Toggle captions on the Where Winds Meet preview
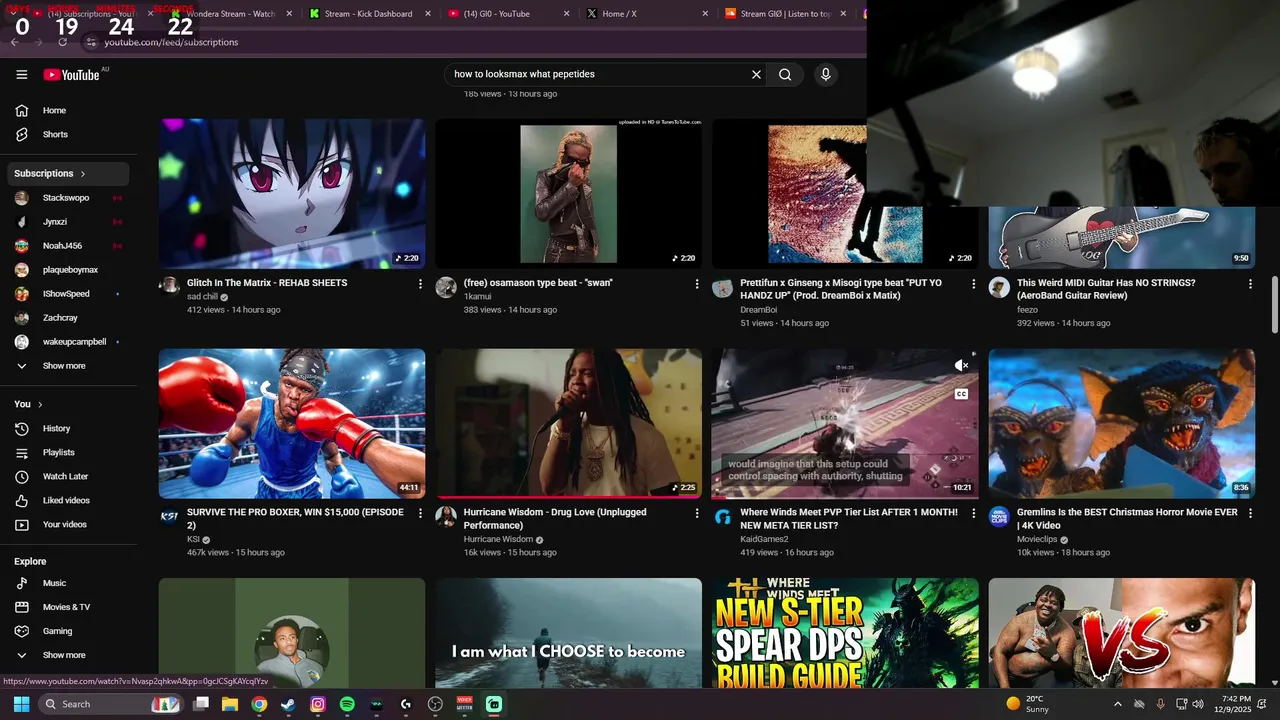 (x=961, y=394)
